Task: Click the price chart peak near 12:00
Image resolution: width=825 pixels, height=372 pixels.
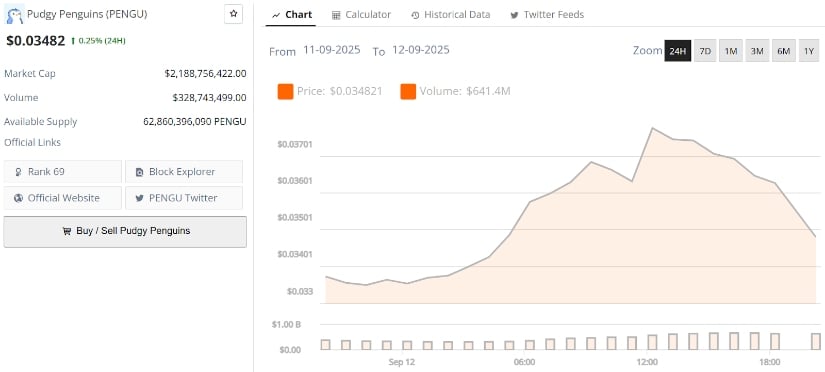Action: (653, 128)
